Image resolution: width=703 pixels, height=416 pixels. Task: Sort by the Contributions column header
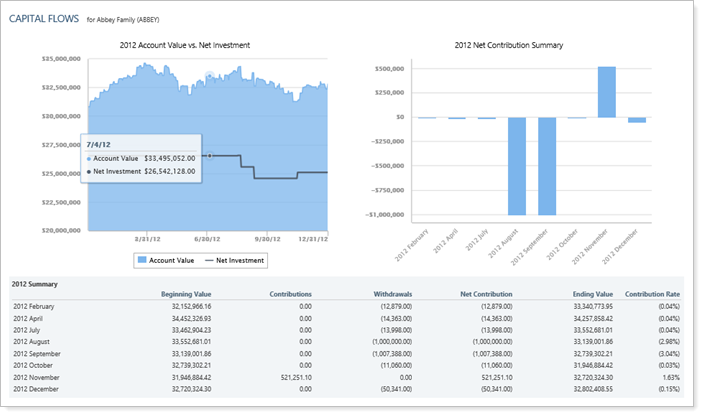290,294
